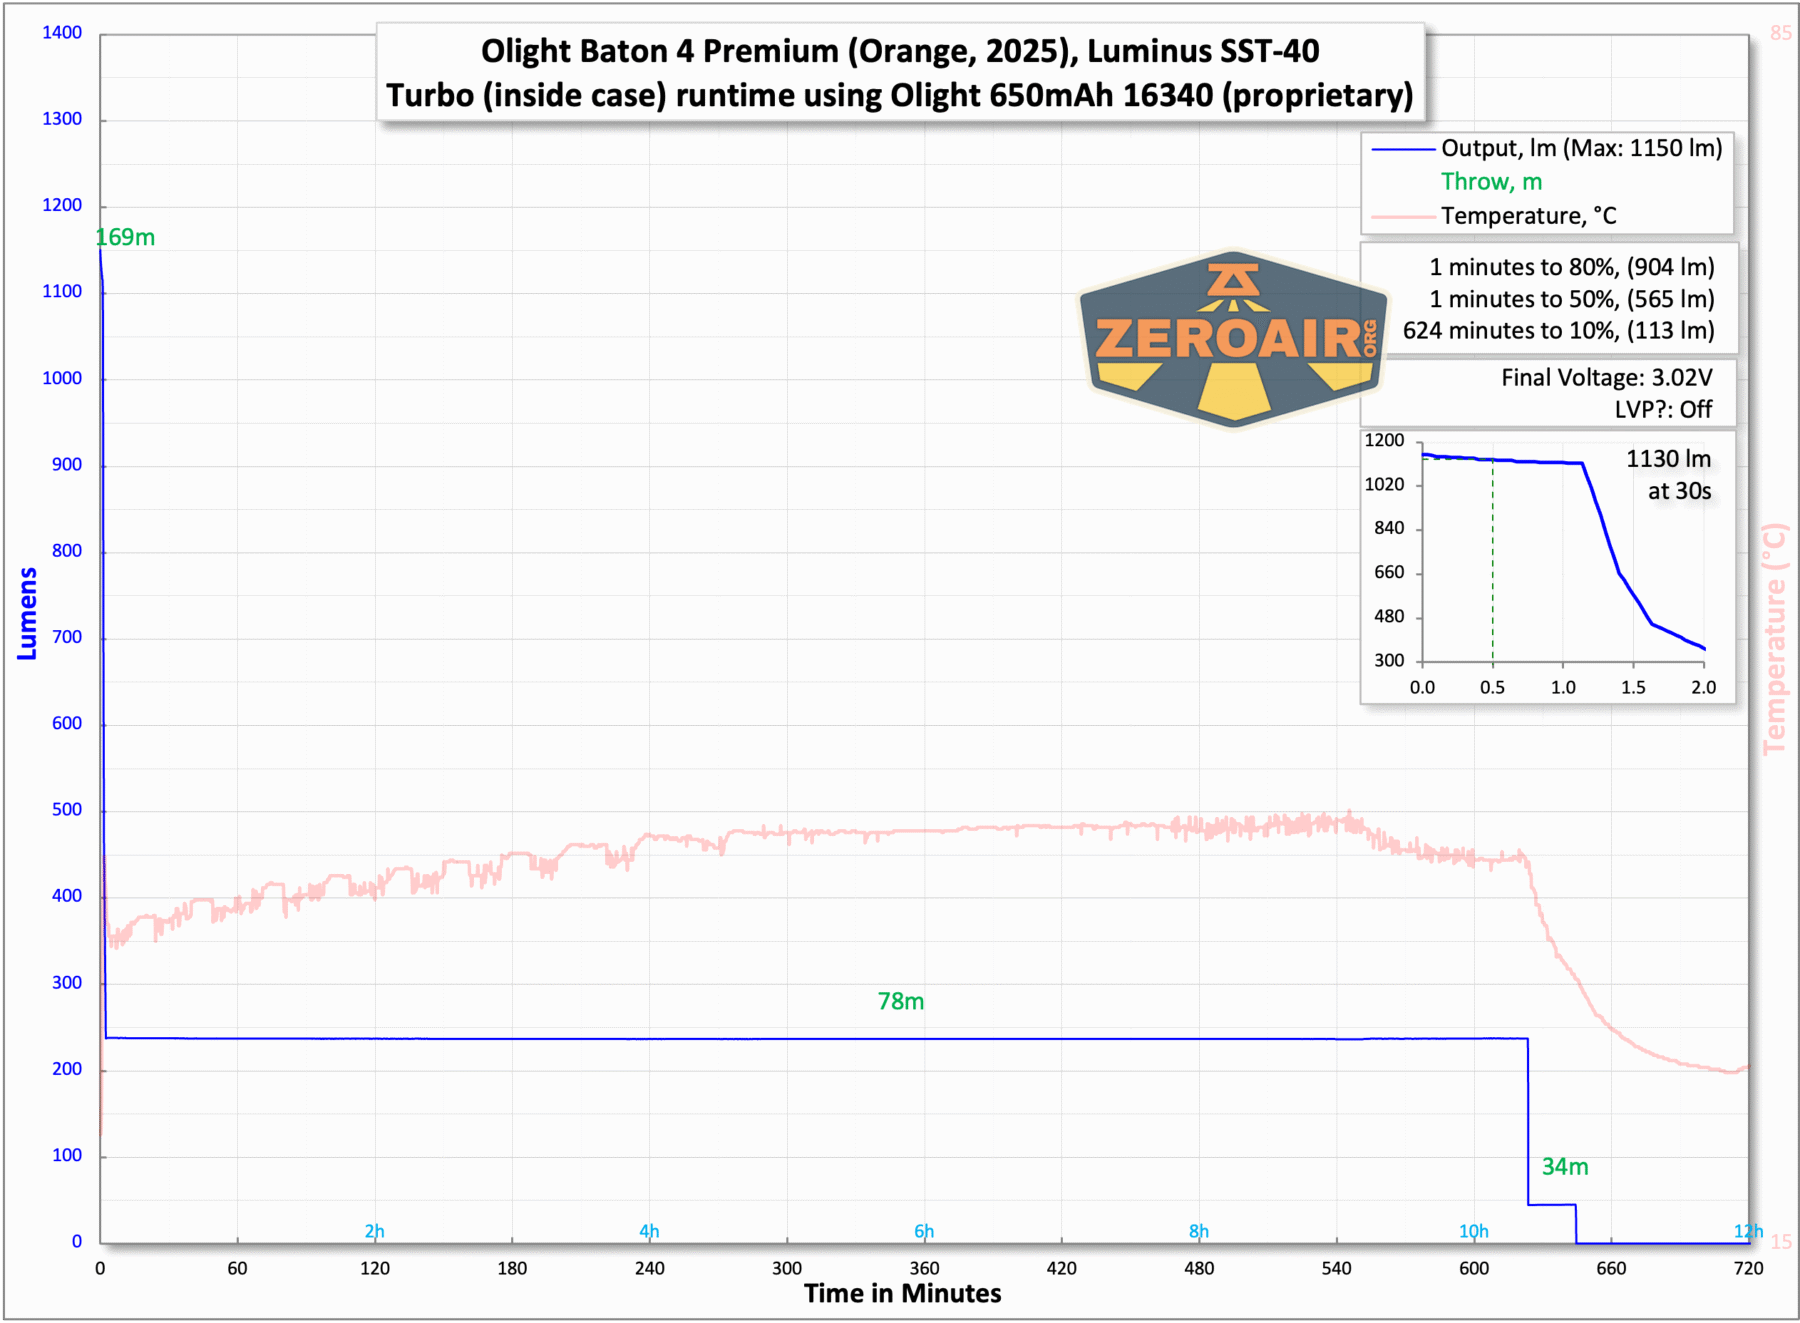Viewport: 1800px width, 1323px height.
Task: Click the chart title about Olight Baton 4 Premium
Action: 899,72
